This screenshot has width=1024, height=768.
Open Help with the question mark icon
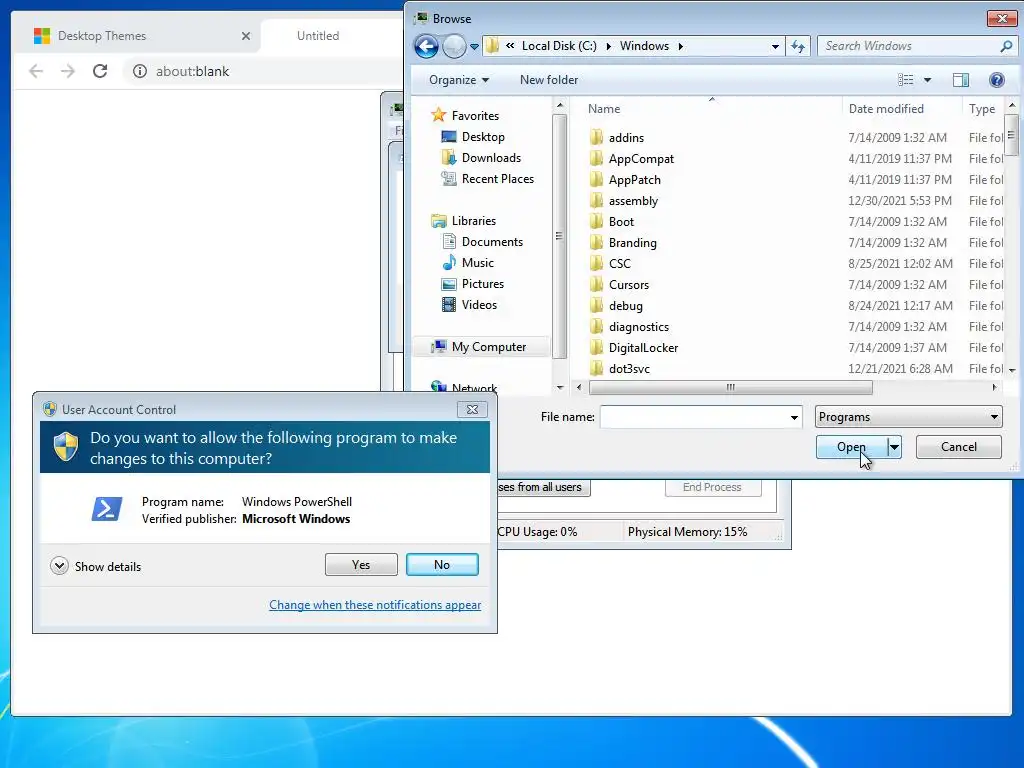click(997, 80)
